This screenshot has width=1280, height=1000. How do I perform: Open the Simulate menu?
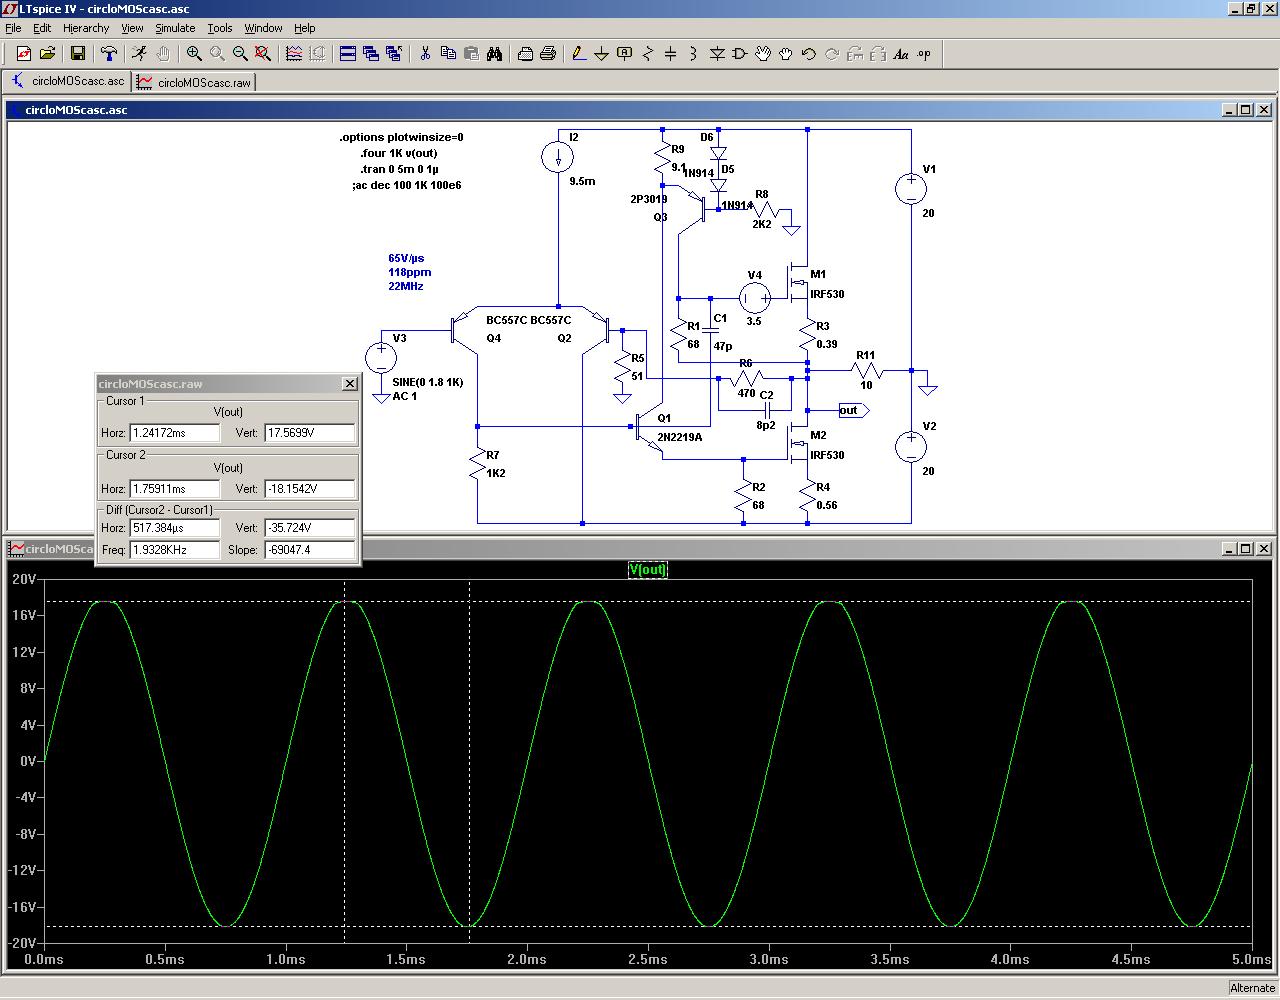[x=175, y=28]
